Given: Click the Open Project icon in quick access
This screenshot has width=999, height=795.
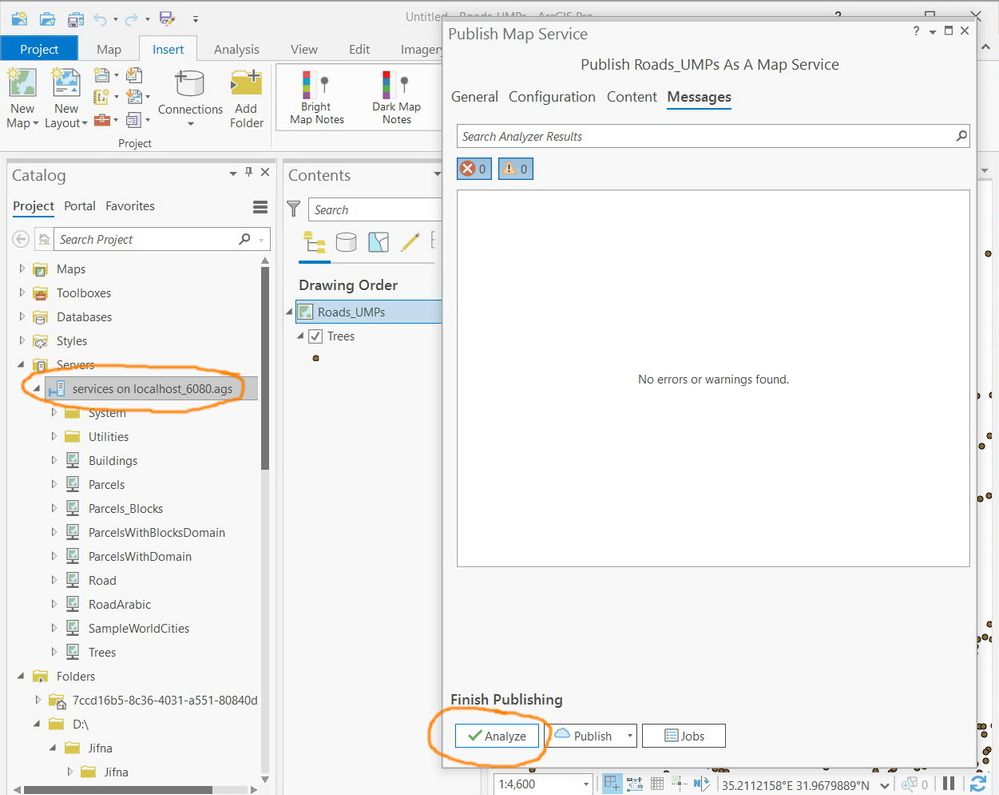Looking at the screenshot, I should click(48, 18).
